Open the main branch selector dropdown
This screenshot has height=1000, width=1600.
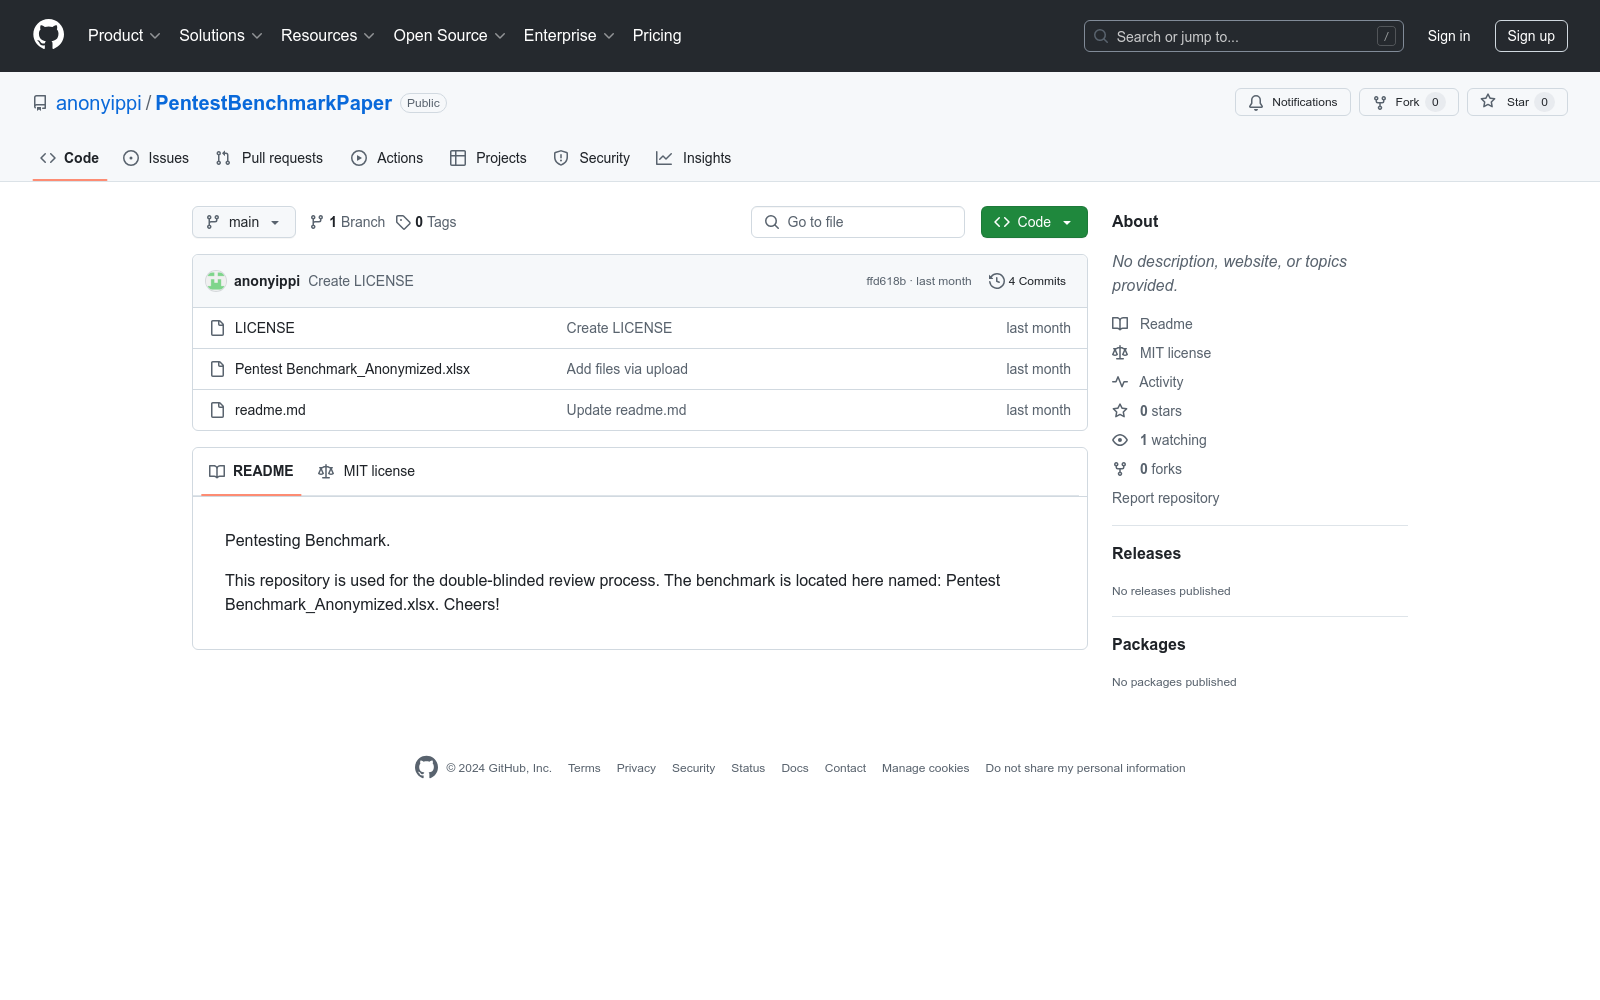[x=244, y=222]
